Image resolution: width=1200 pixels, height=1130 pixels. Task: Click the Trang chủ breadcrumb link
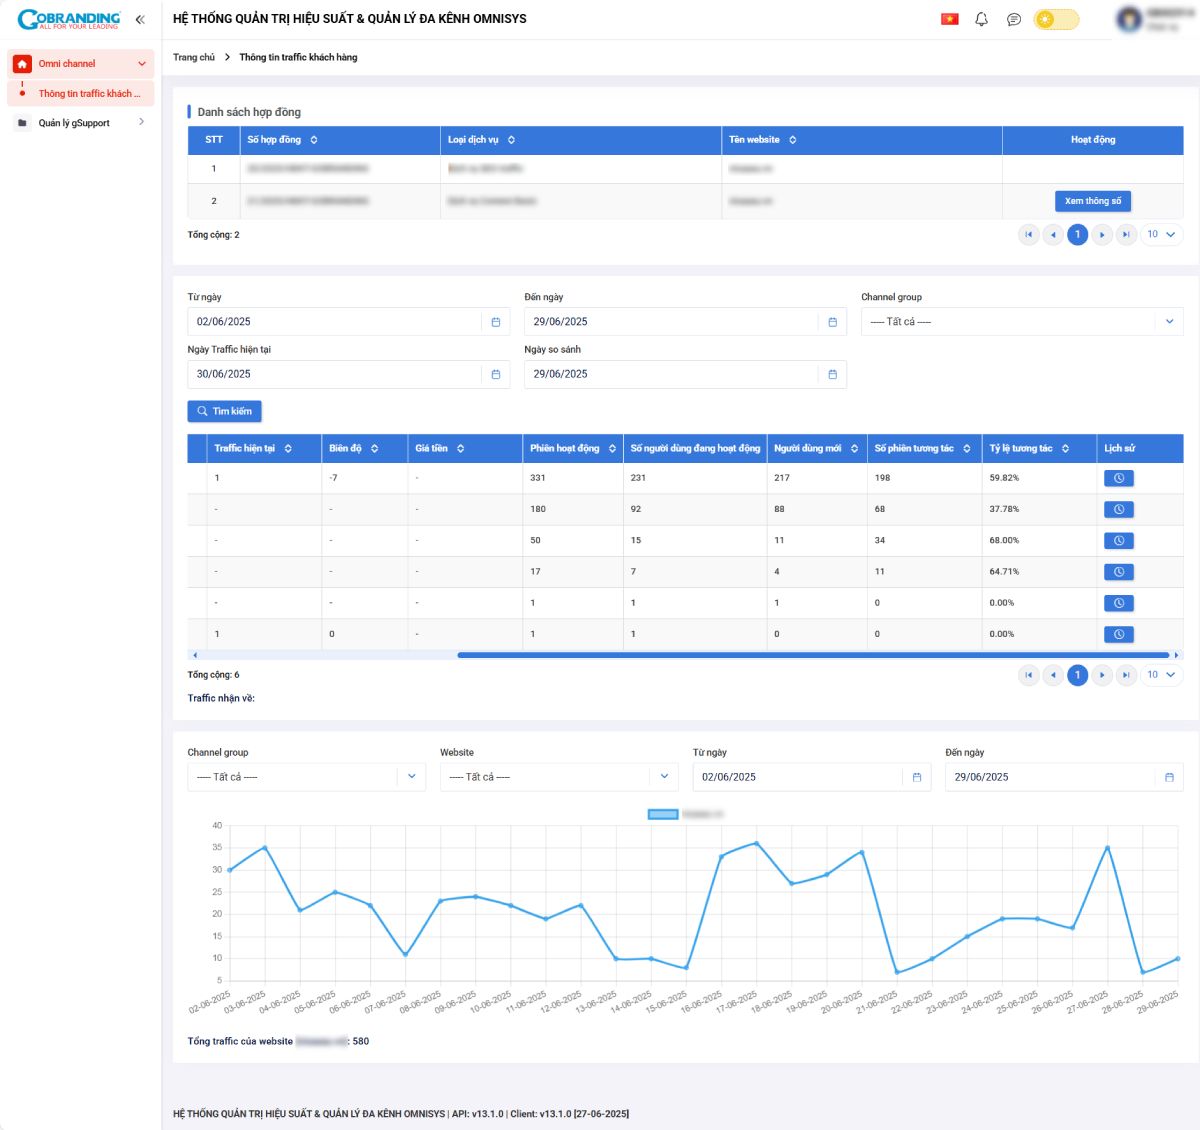tap(194, 57)
